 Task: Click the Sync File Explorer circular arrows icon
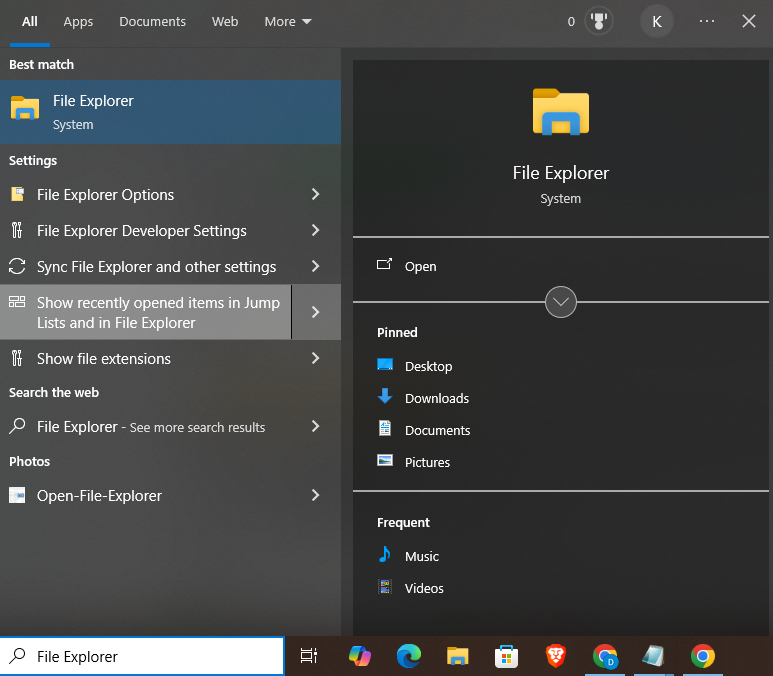[x=17, y=266]
